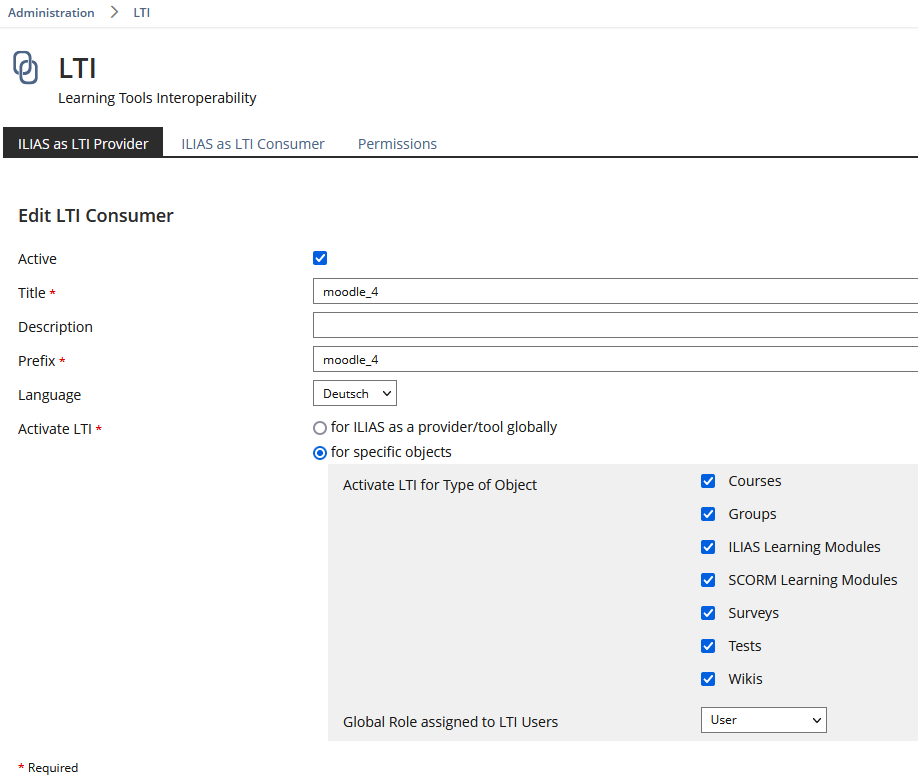
Task: Click the LTI chain-link icon
Action: 26,68
